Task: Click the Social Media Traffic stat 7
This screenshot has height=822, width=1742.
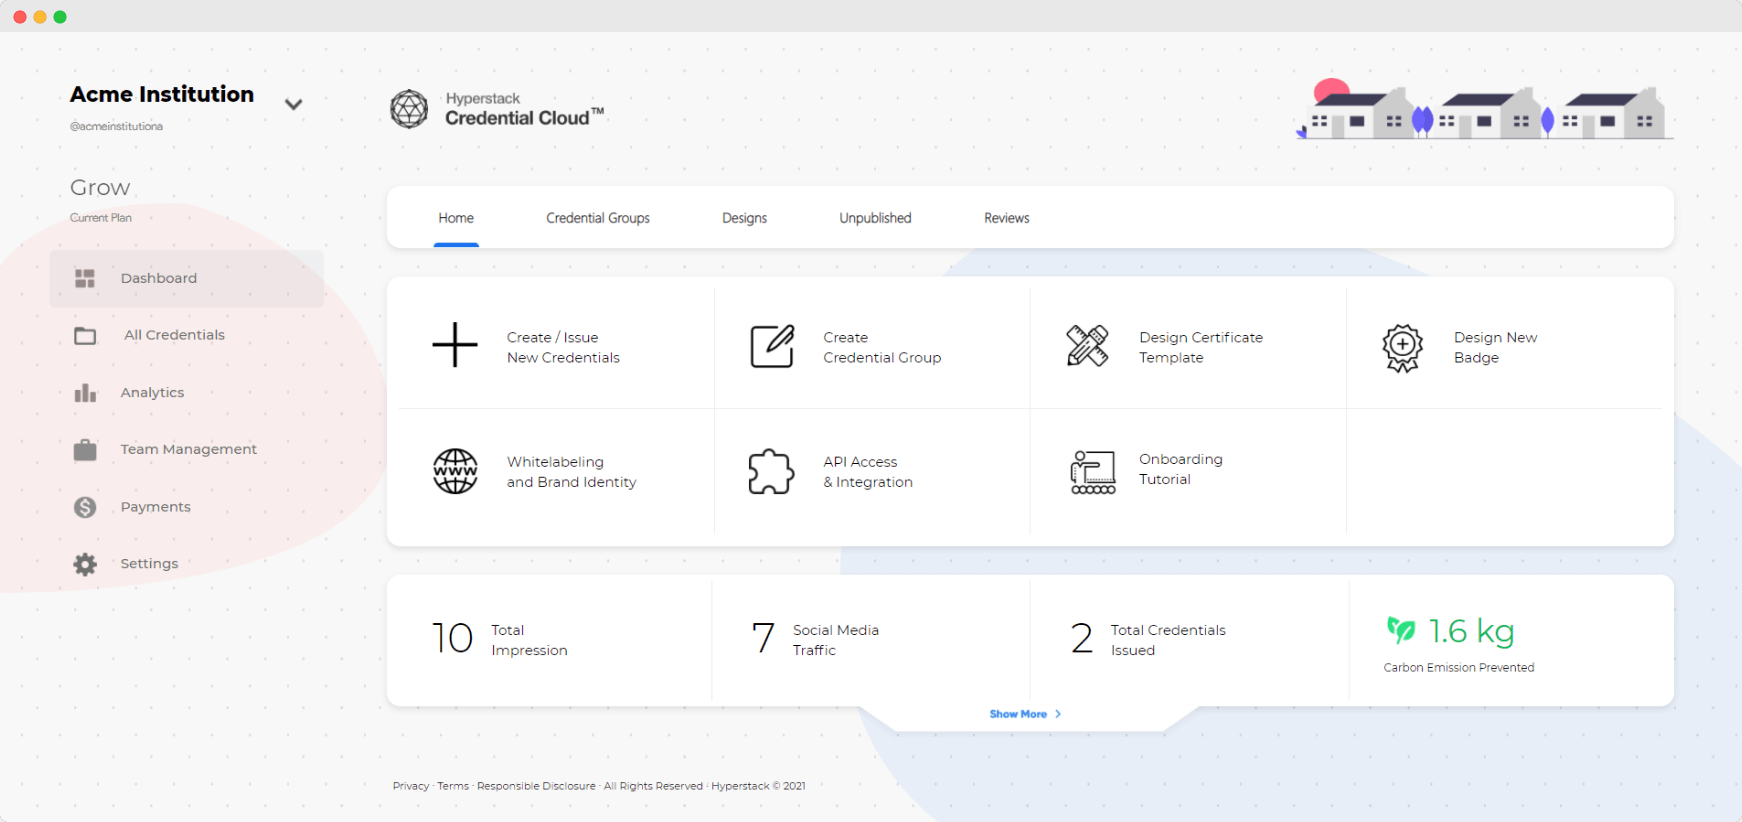Action: pyautogui.click(x=763, y=638)
